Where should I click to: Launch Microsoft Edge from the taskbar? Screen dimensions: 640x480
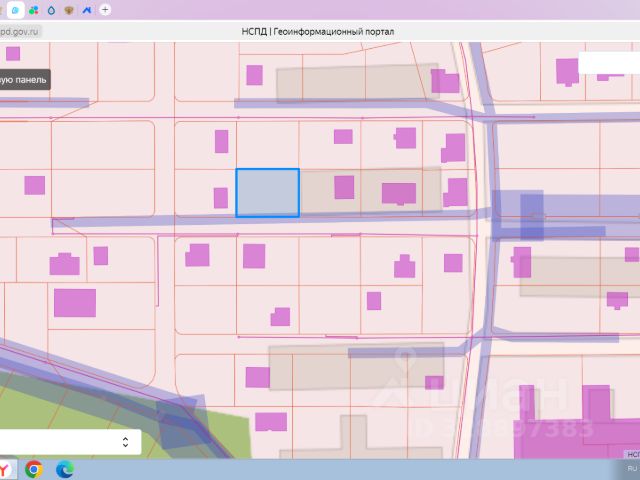click(x=64, y=469)
